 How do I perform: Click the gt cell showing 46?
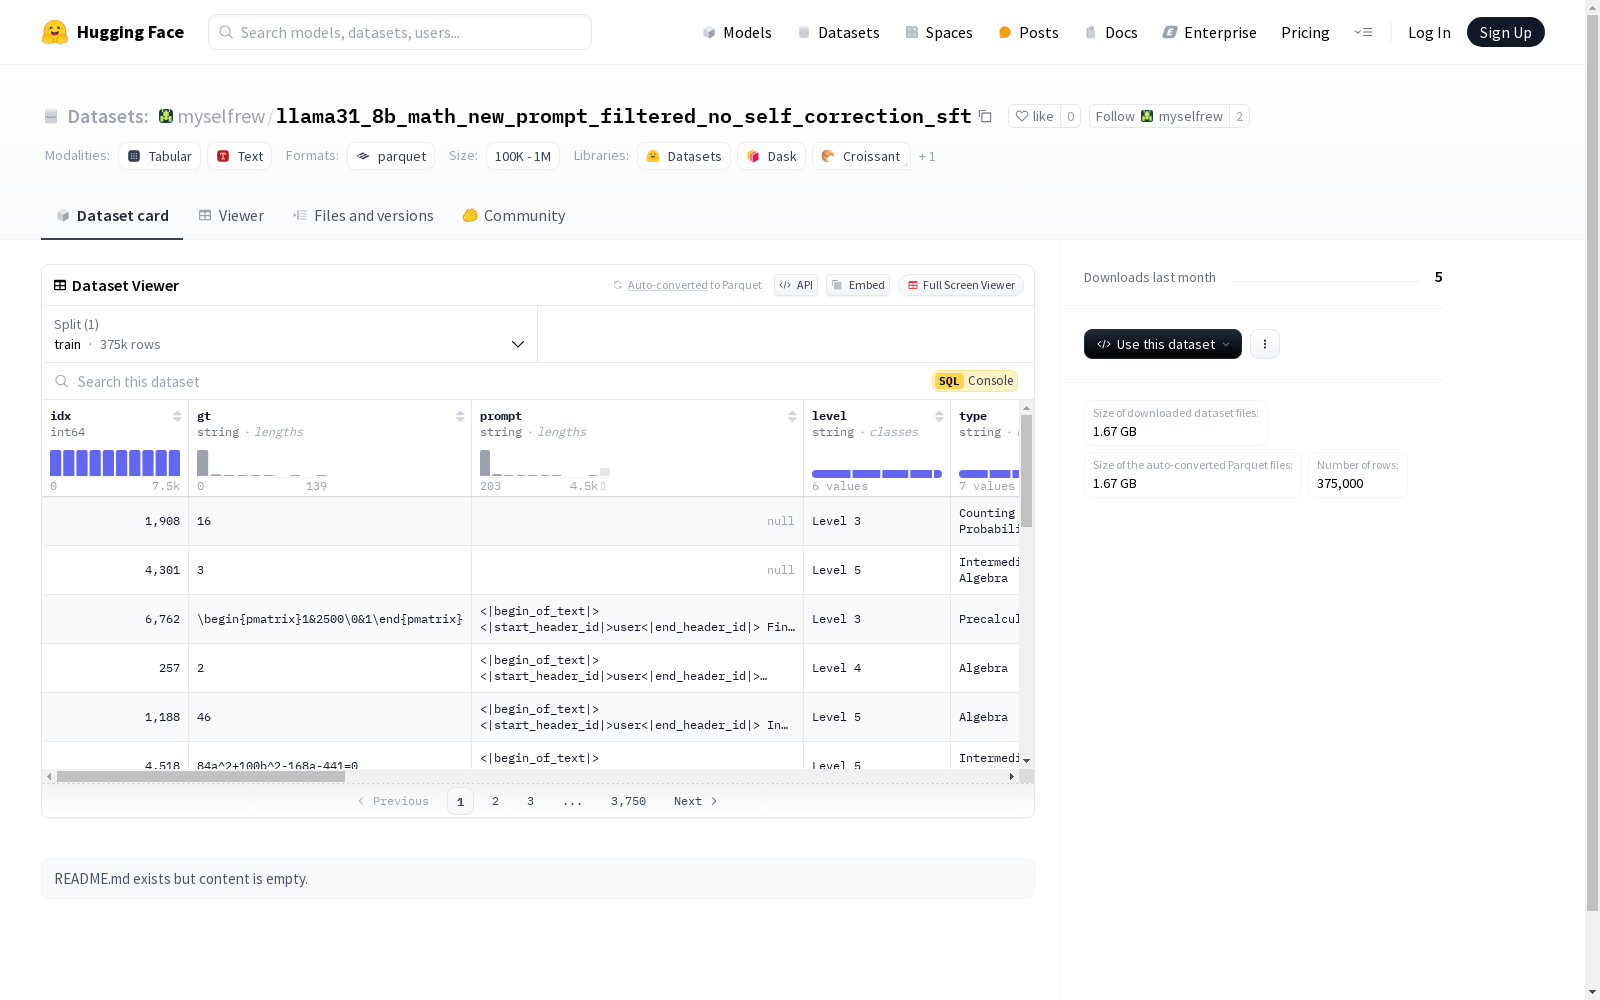[x=330, y=717]
